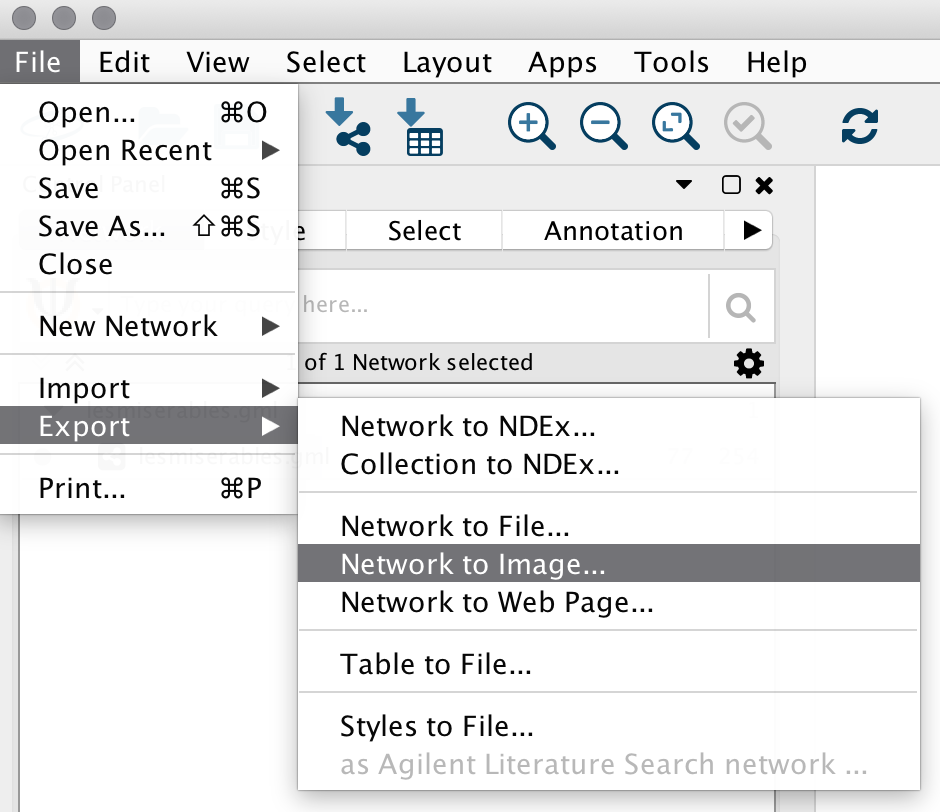Choose Save As... from File menu
940x812 pixels.
[149, 226]
